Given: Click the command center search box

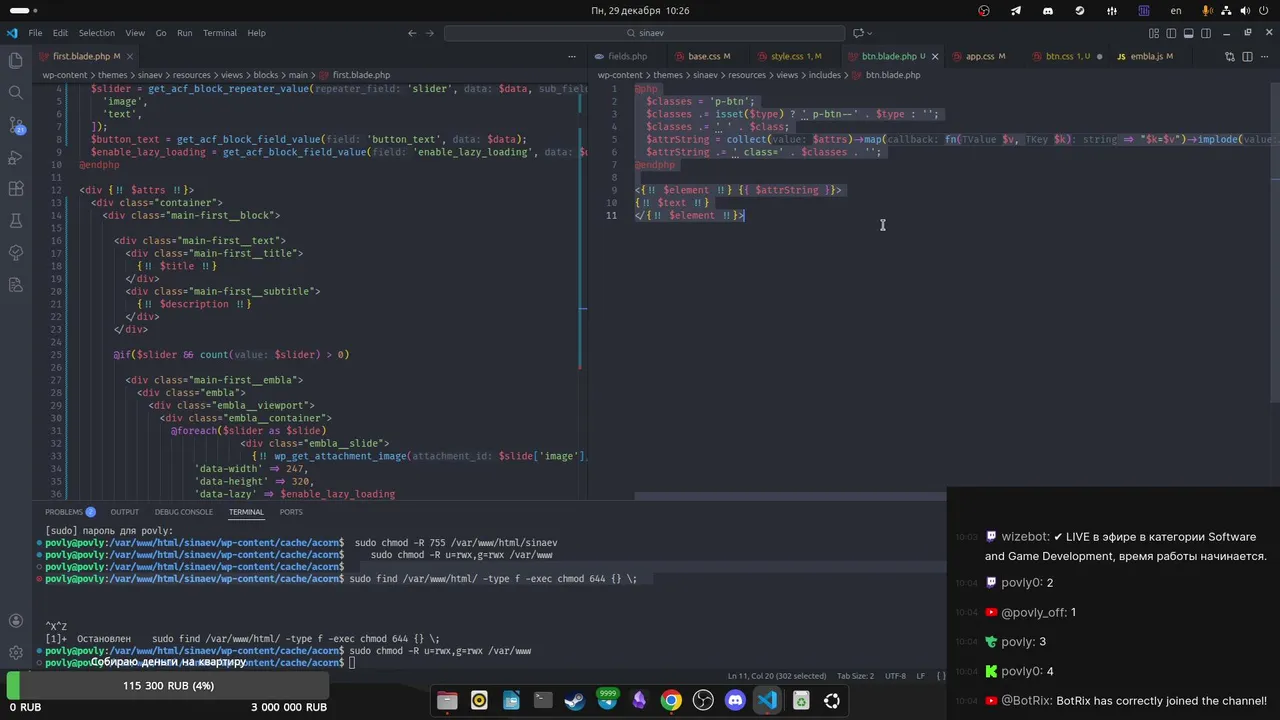Looking at the screenshot, I should click(645, 33).
